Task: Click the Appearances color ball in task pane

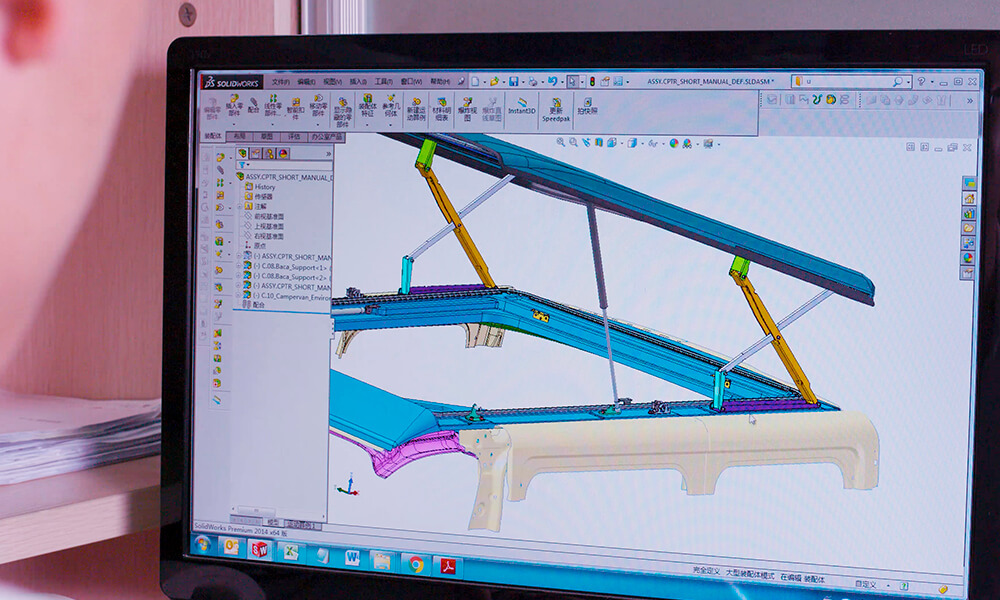Action: point(968,258)
